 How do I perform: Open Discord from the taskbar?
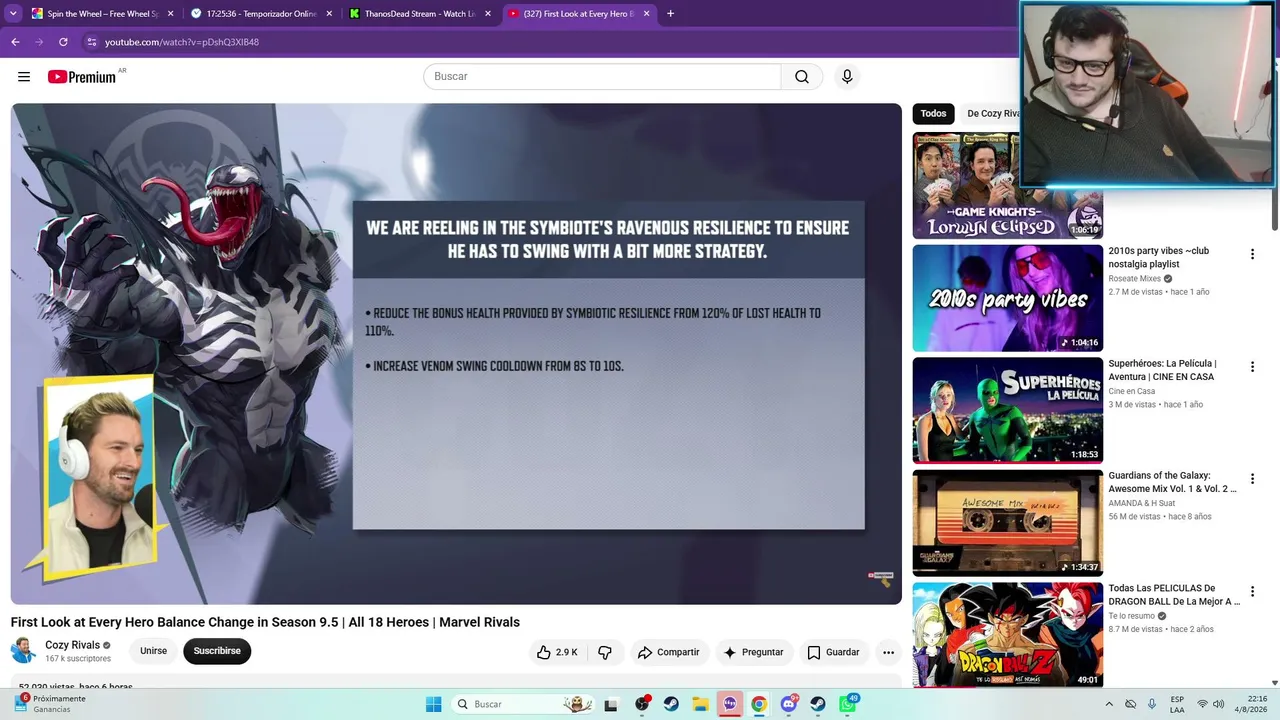[x=789, y=704]
